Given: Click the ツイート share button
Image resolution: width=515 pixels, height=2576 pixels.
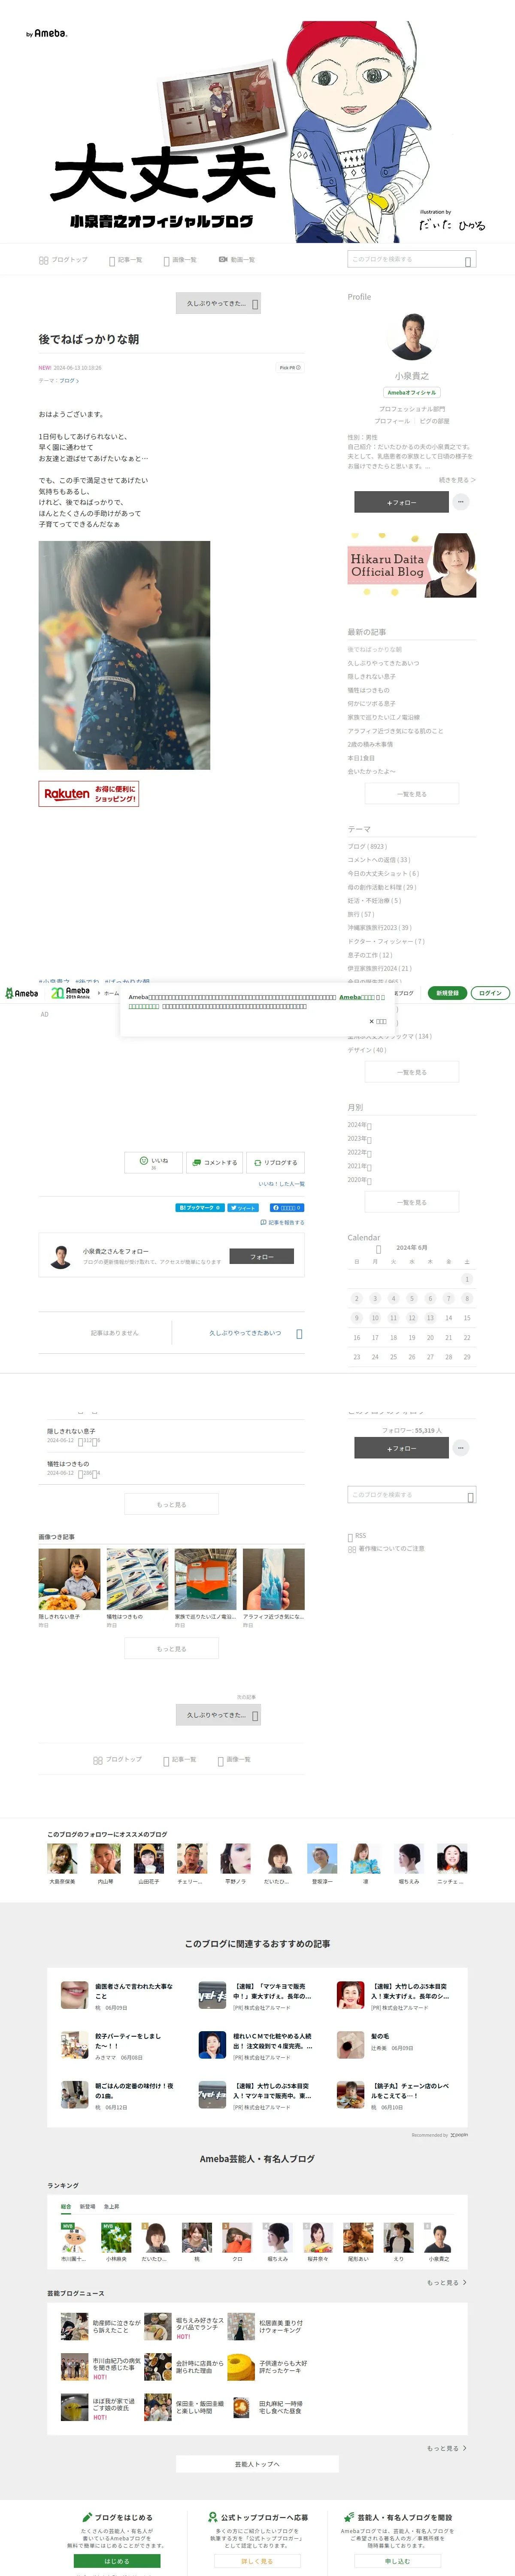Looking at the screenshot, I should pos(242,1208).
